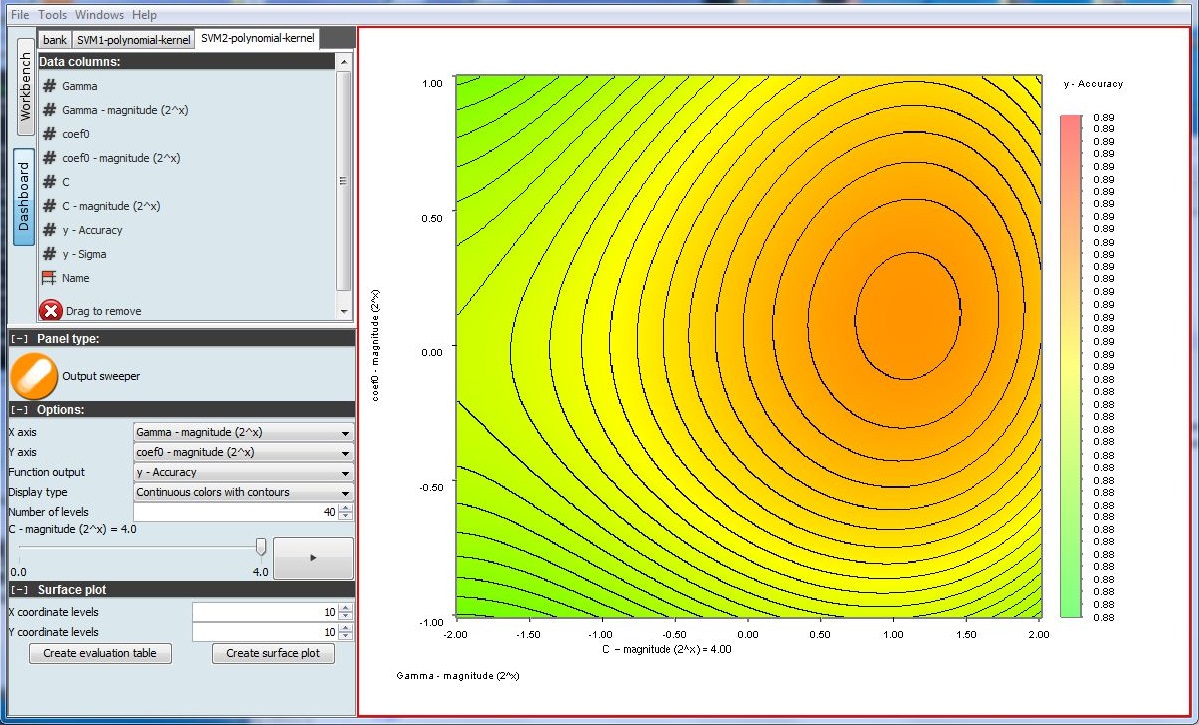Screen dimensions: 1199x725
Task: Switch to the SVM1-polynomial-kernel tab
Action: (x=134, y=40)
